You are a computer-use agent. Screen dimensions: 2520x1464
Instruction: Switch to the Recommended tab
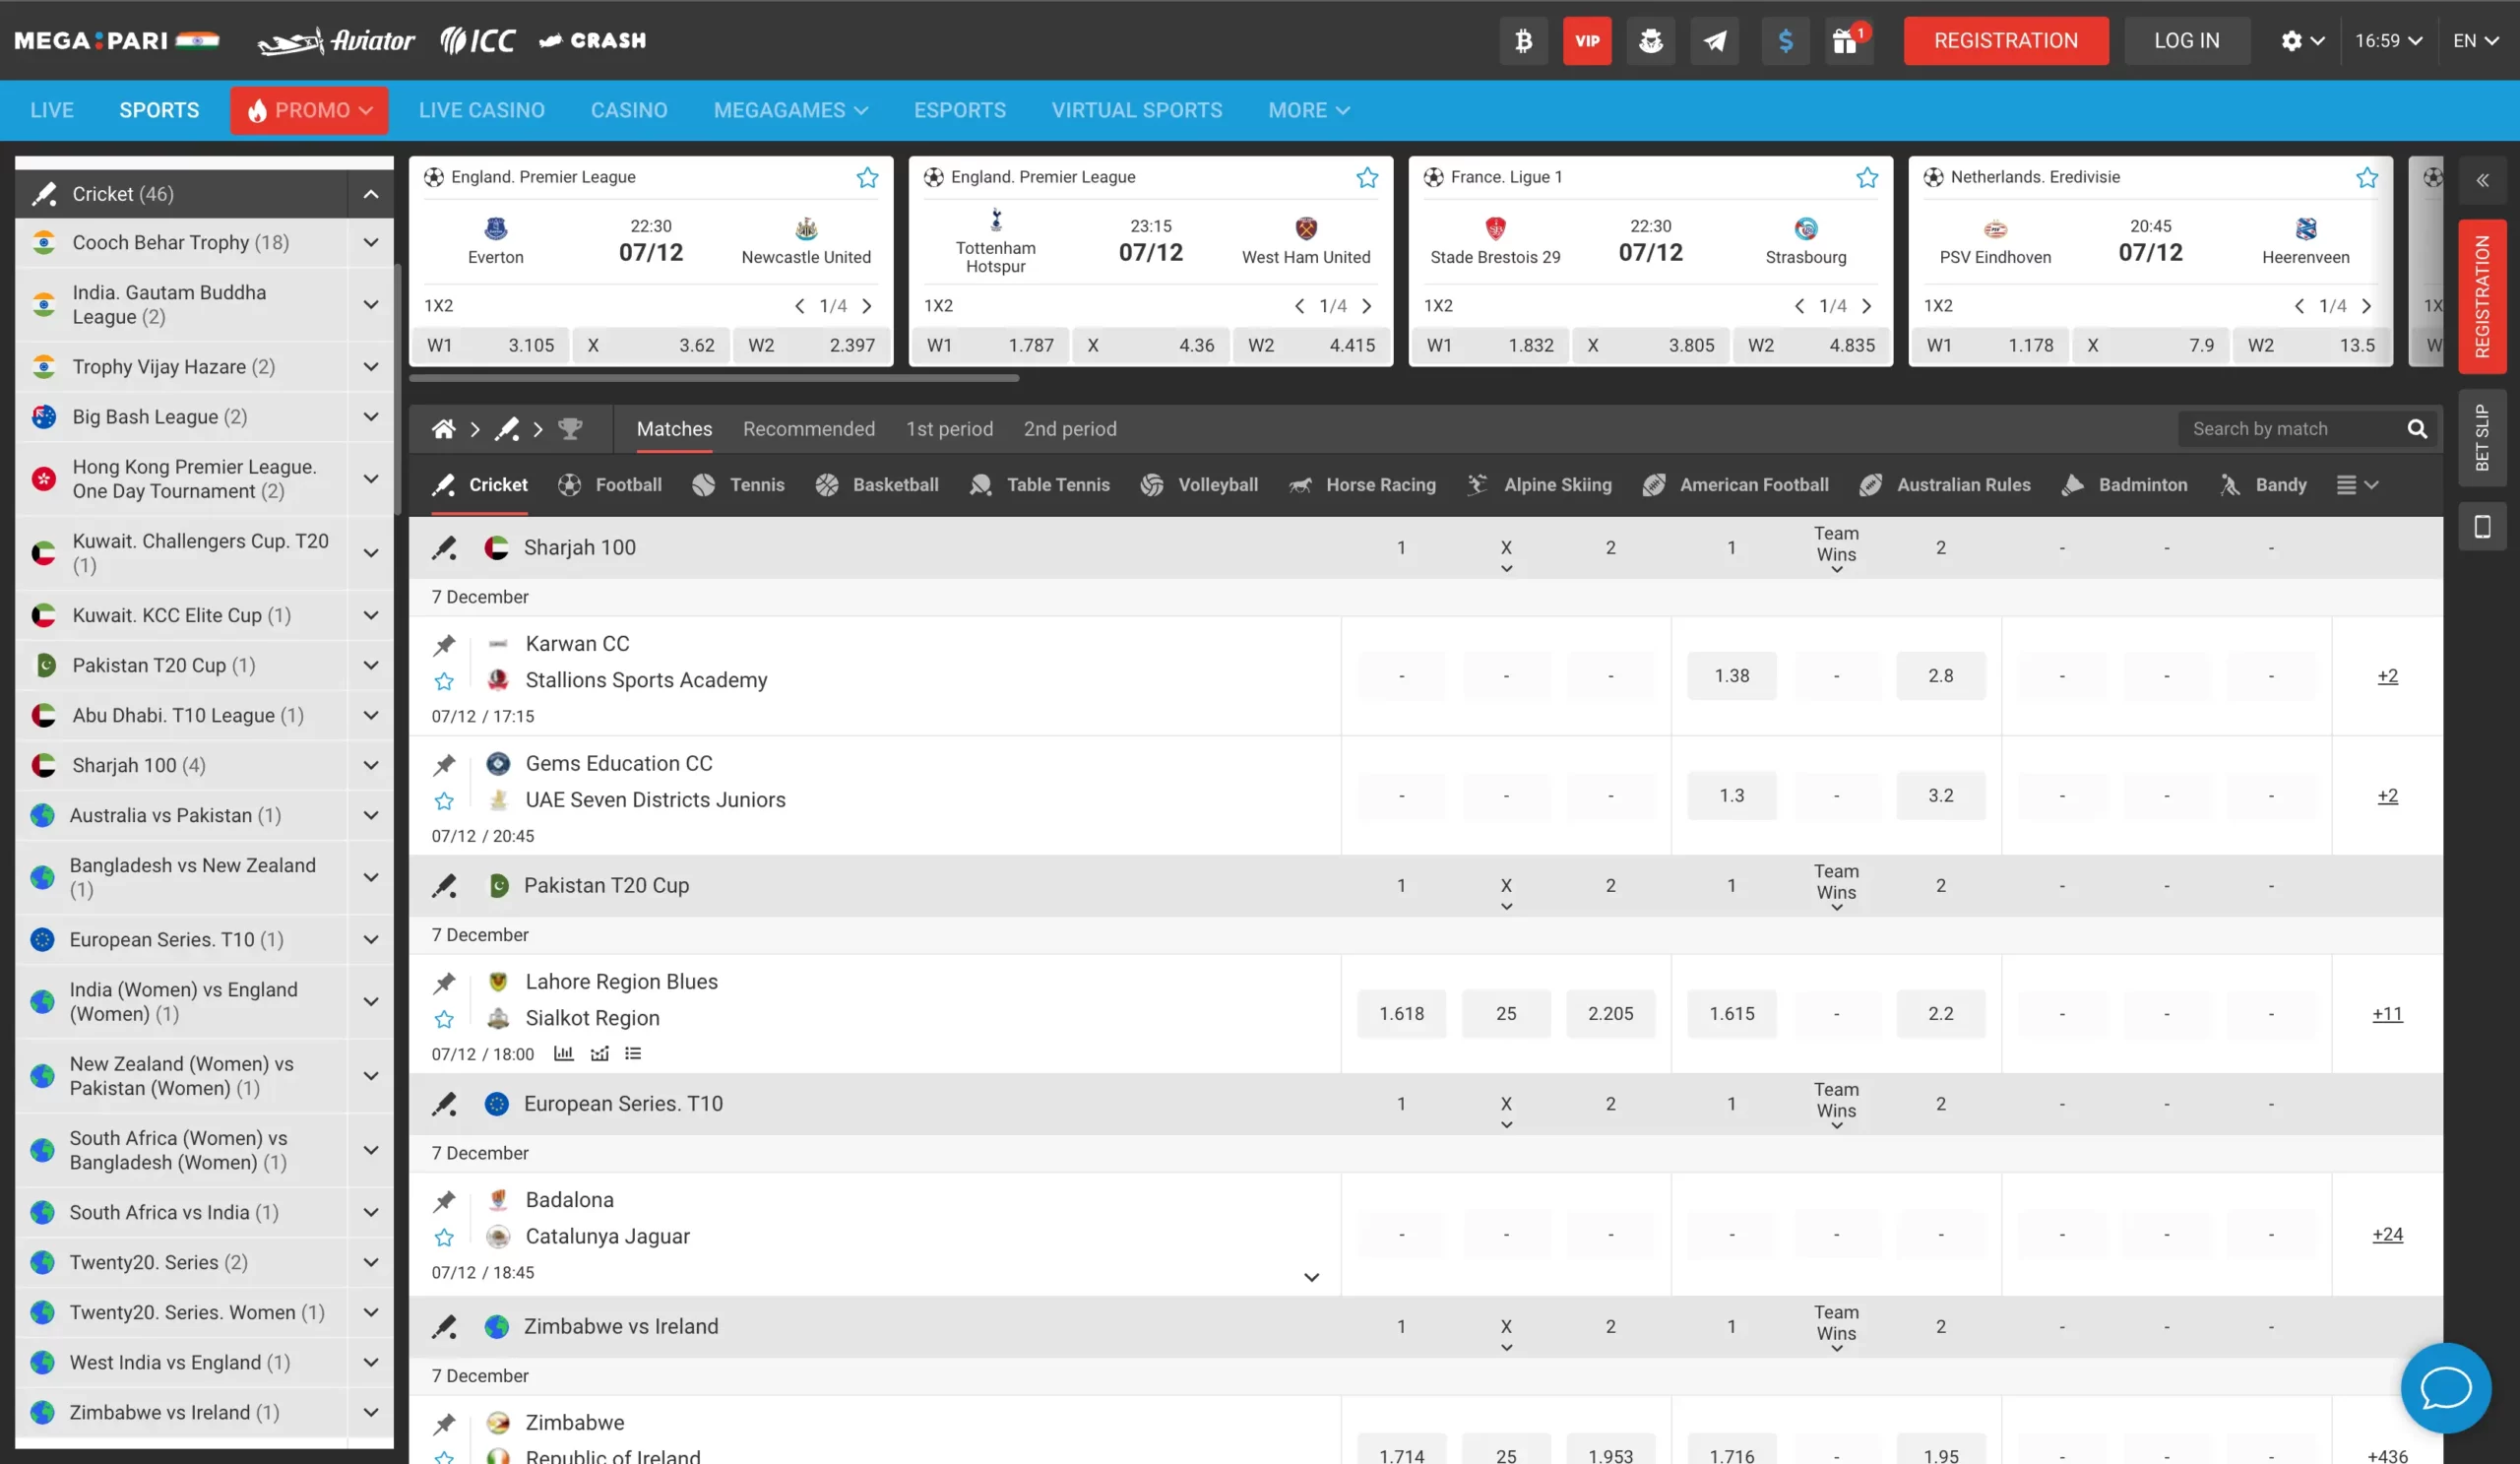(808, 429)
